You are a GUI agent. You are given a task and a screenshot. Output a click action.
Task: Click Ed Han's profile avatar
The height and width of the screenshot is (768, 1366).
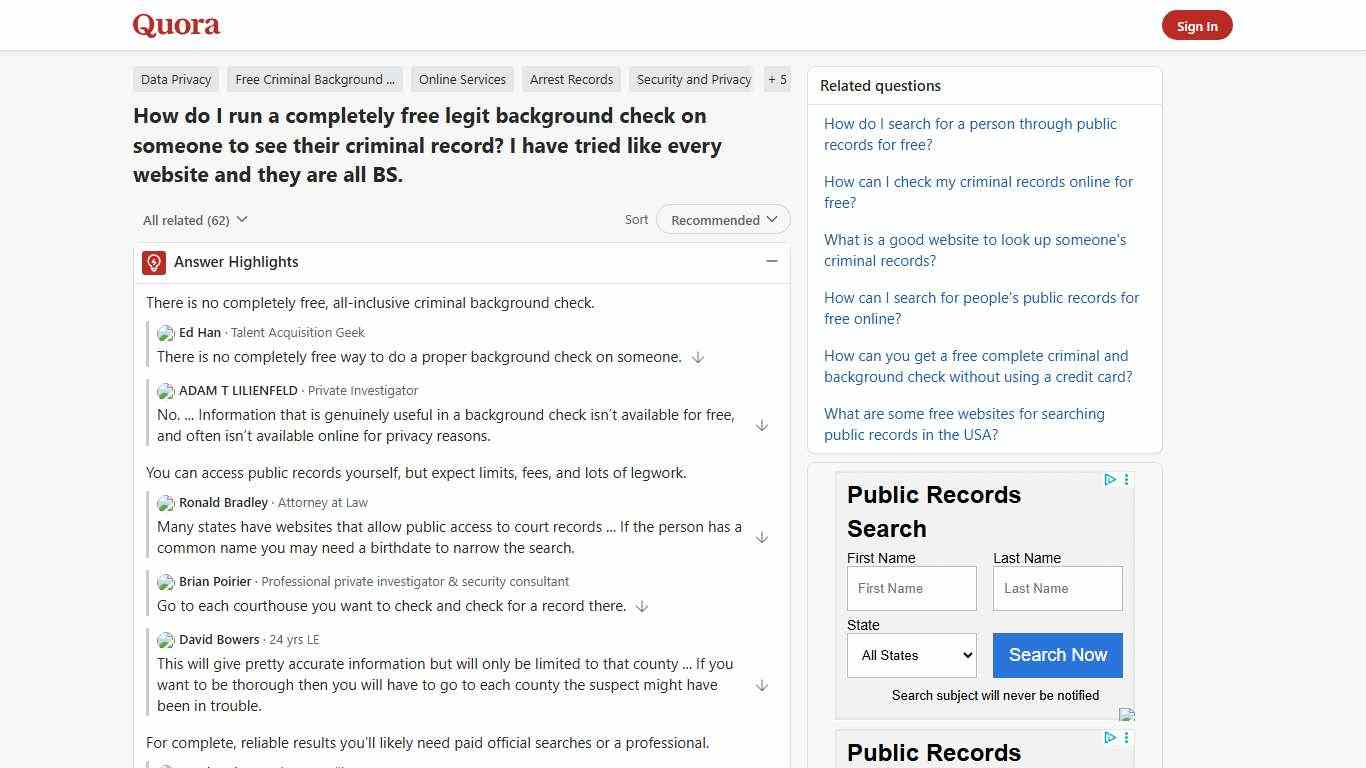click(x=166, y=333)
